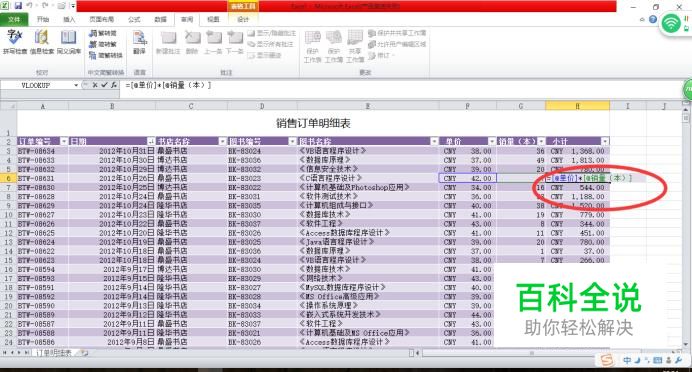Click the 销售订单明细表 title cell

click(x=313, y=123)
